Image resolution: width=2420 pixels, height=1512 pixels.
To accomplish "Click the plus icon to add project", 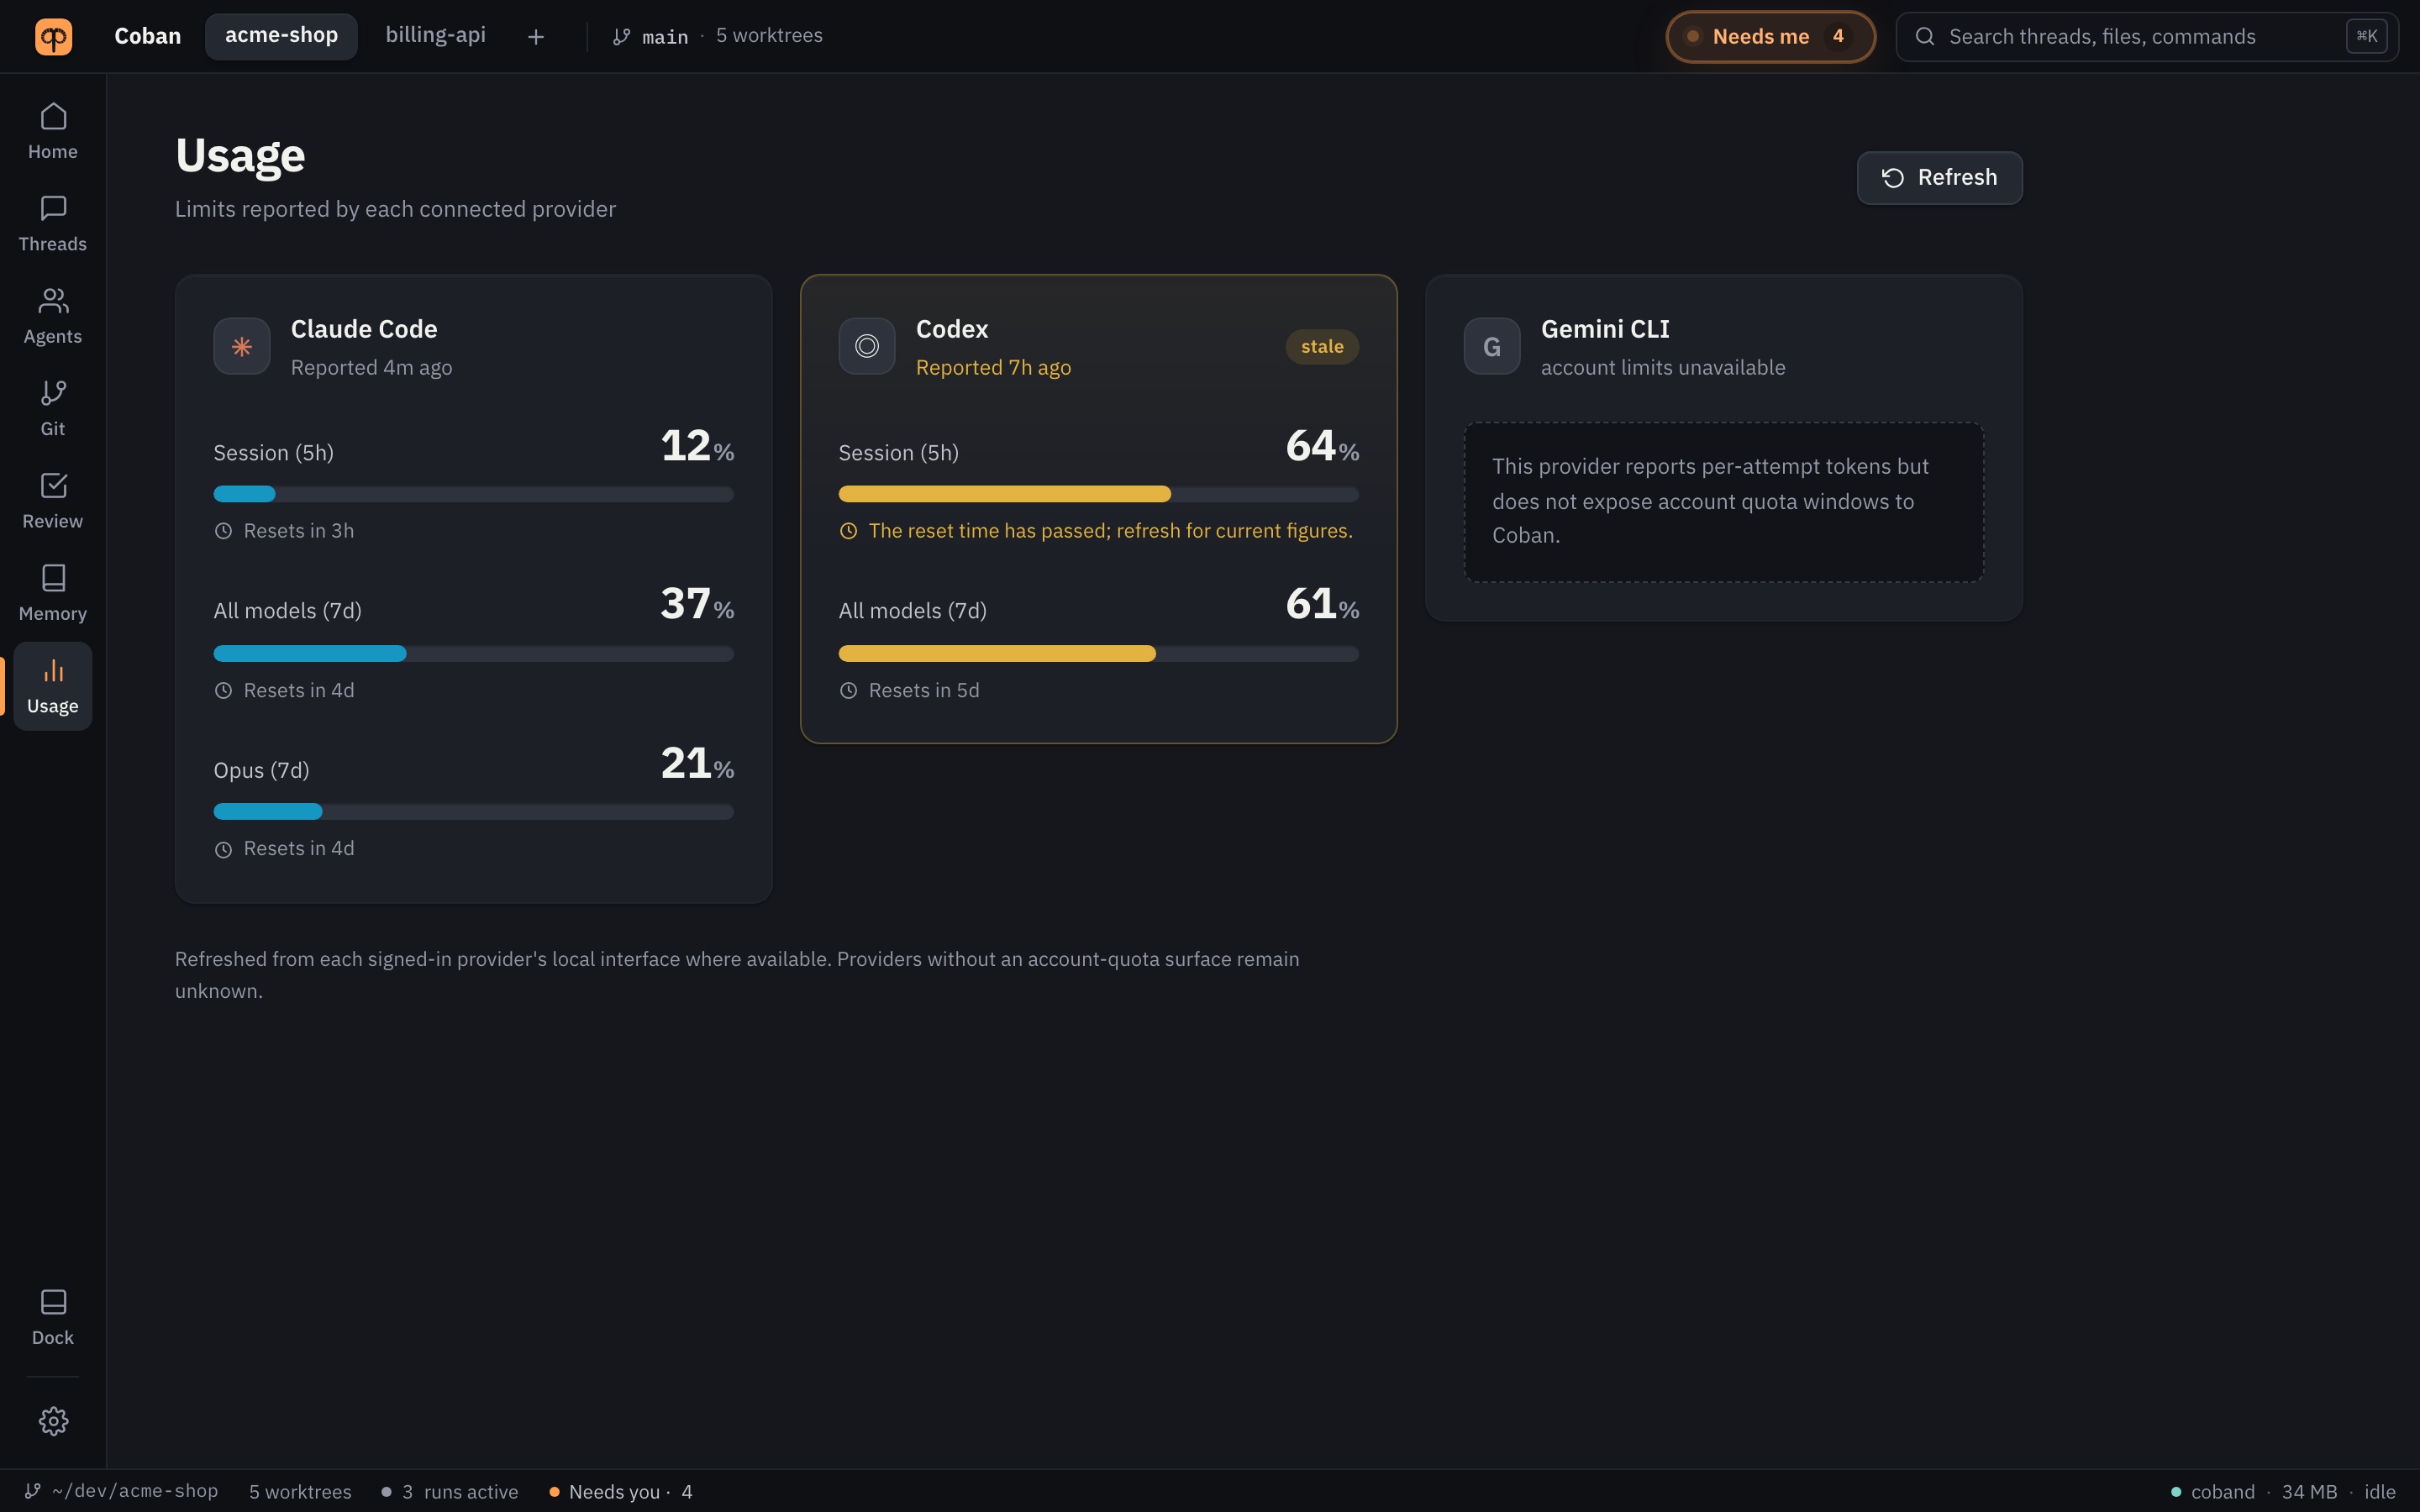I will pyautogui.click(x=536, y=37).
